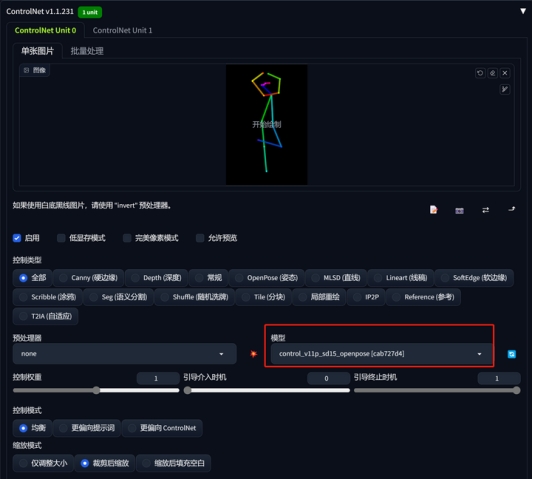Disable the 启用 checkbox
This screenshot has width=533, height=479.
pos(17,238)
